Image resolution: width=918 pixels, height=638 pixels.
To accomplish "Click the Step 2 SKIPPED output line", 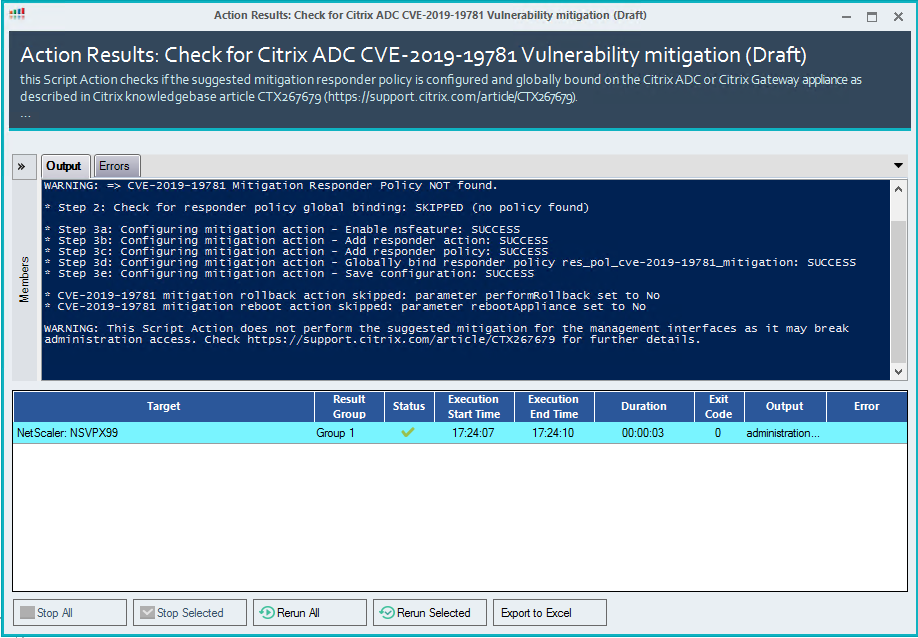I will 317,207.
